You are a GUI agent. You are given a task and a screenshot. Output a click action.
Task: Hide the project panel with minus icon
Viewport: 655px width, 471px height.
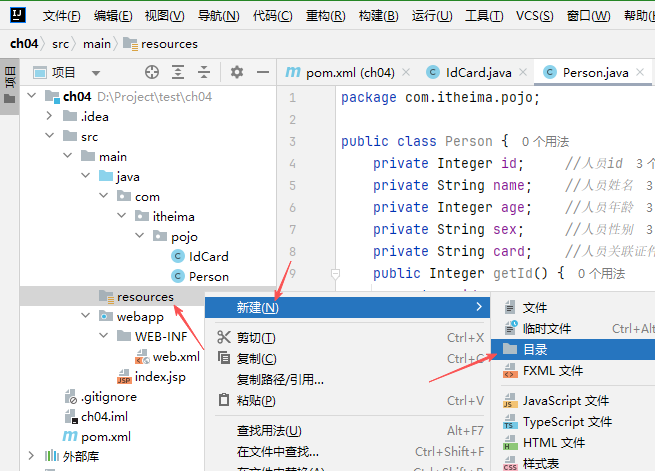(262, 72)
